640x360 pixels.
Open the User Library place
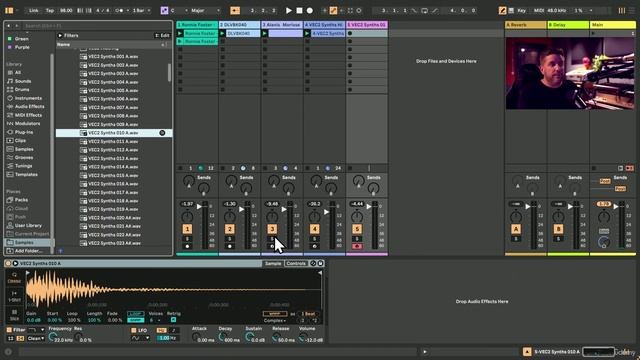[28, 225]
